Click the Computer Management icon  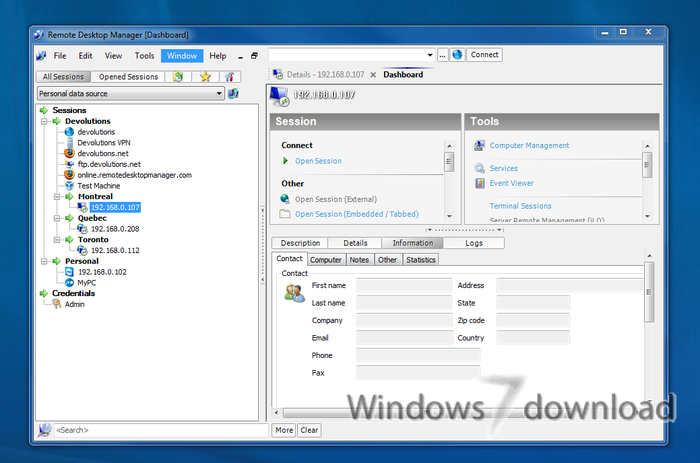pyautogui.click(x=479, y=146)
